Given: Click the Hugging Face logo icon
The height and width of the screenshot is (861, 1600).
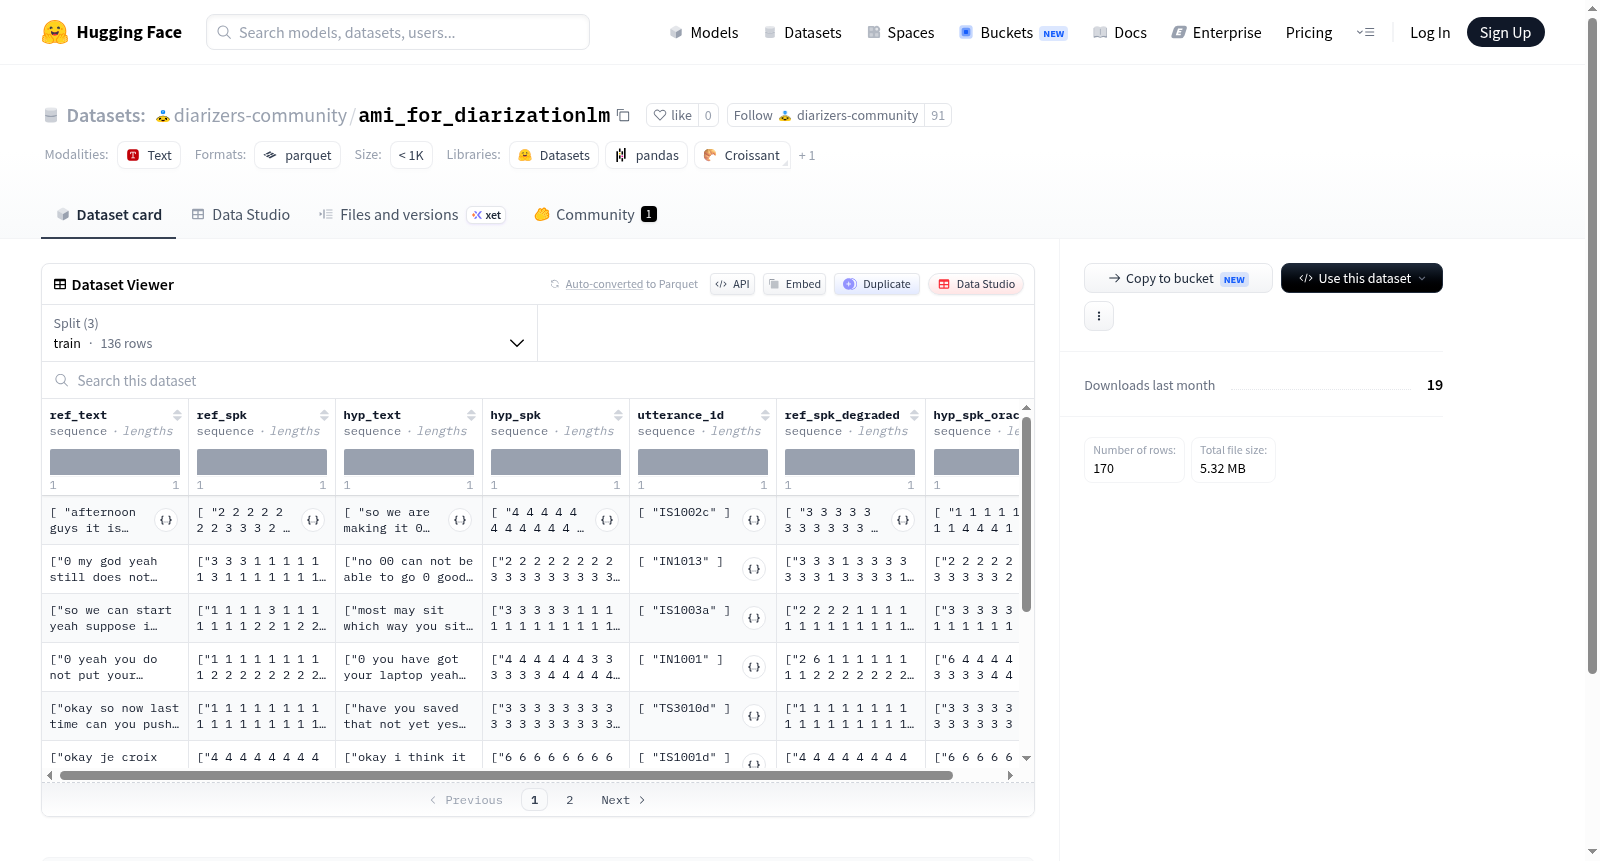Looking at the screenshot, I should coord(55,32).
